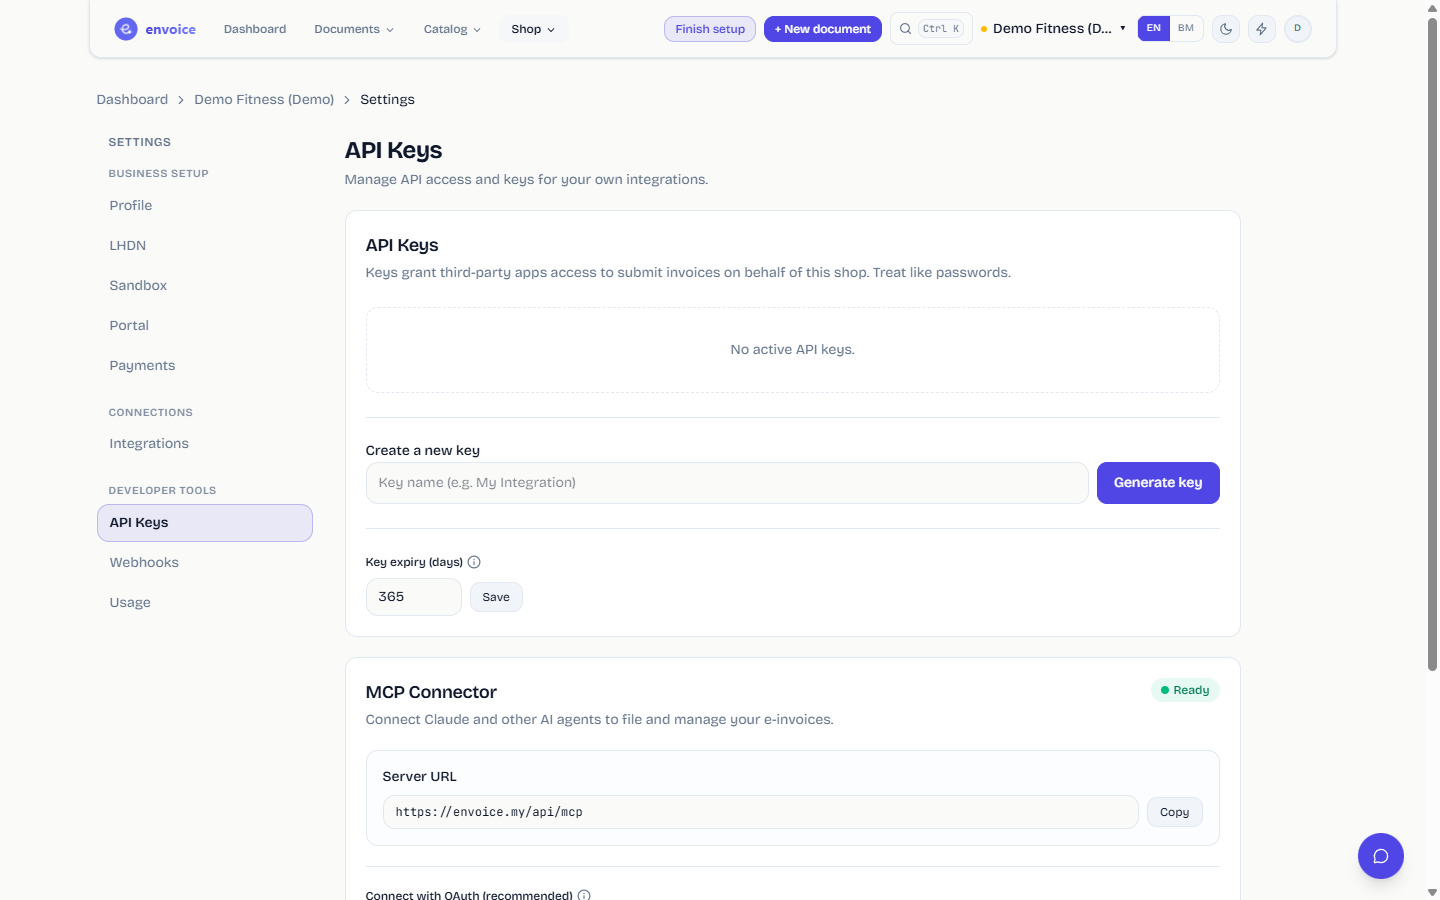The height and width of the screenshot is (900, 1440).
Task: Follow the Dashboard breadcrumb link
Action: [x=132, y=100]
